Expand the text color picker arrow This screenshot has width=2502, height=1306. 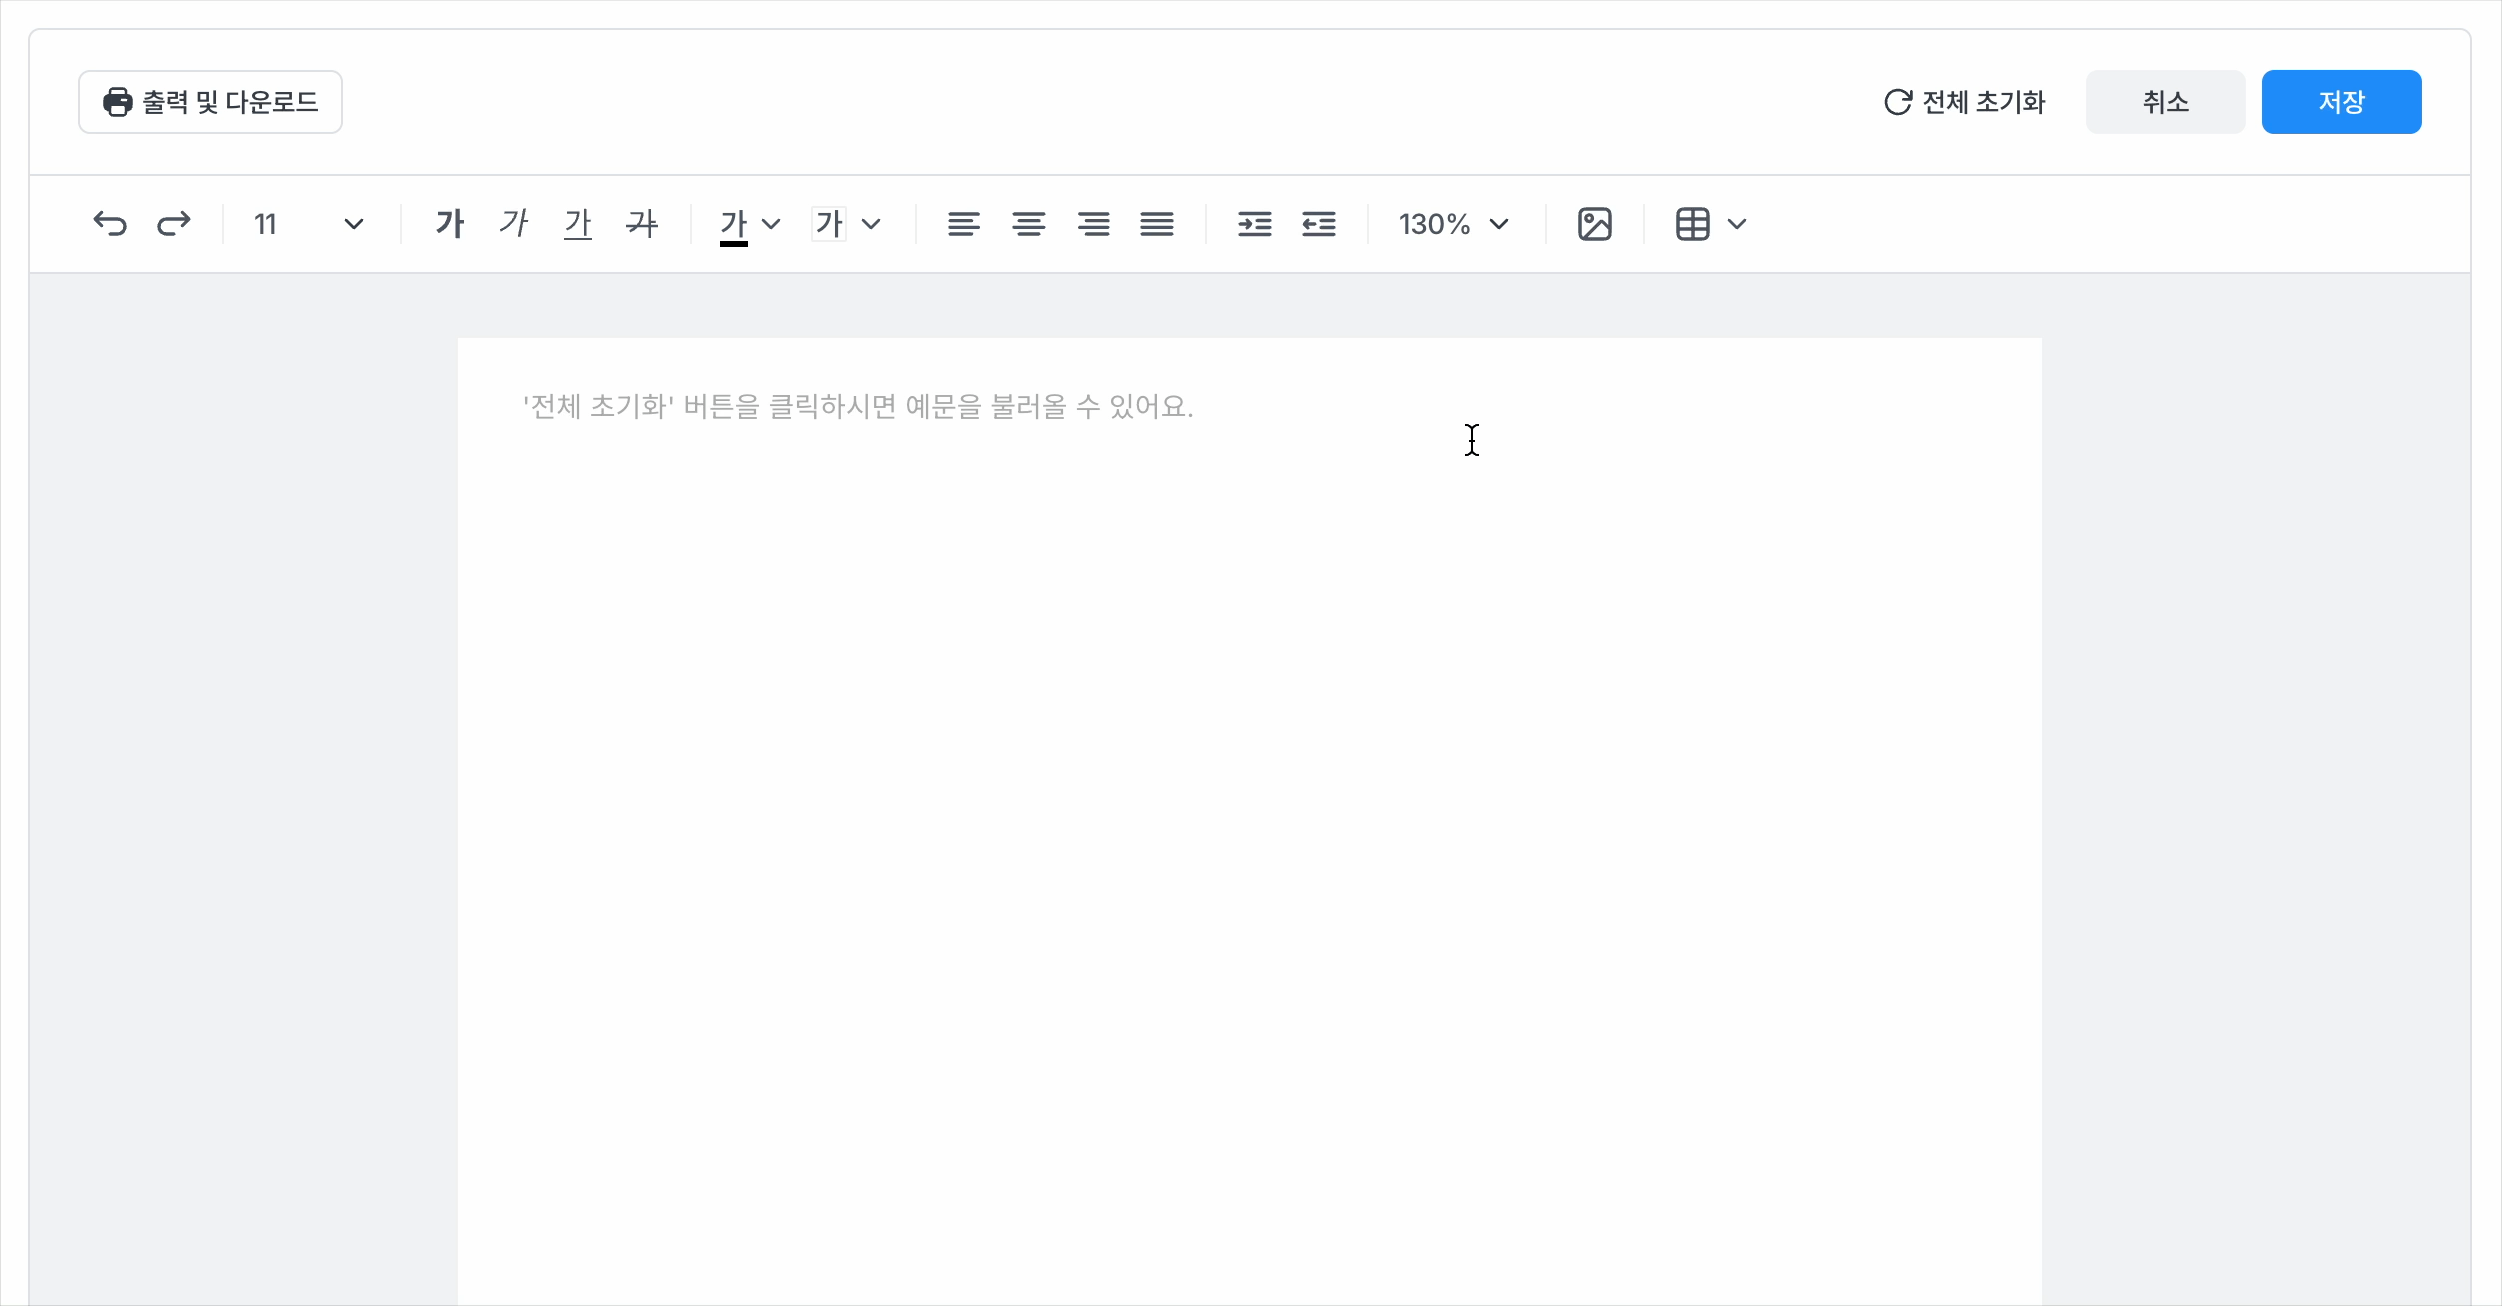[x=771, y=224]
